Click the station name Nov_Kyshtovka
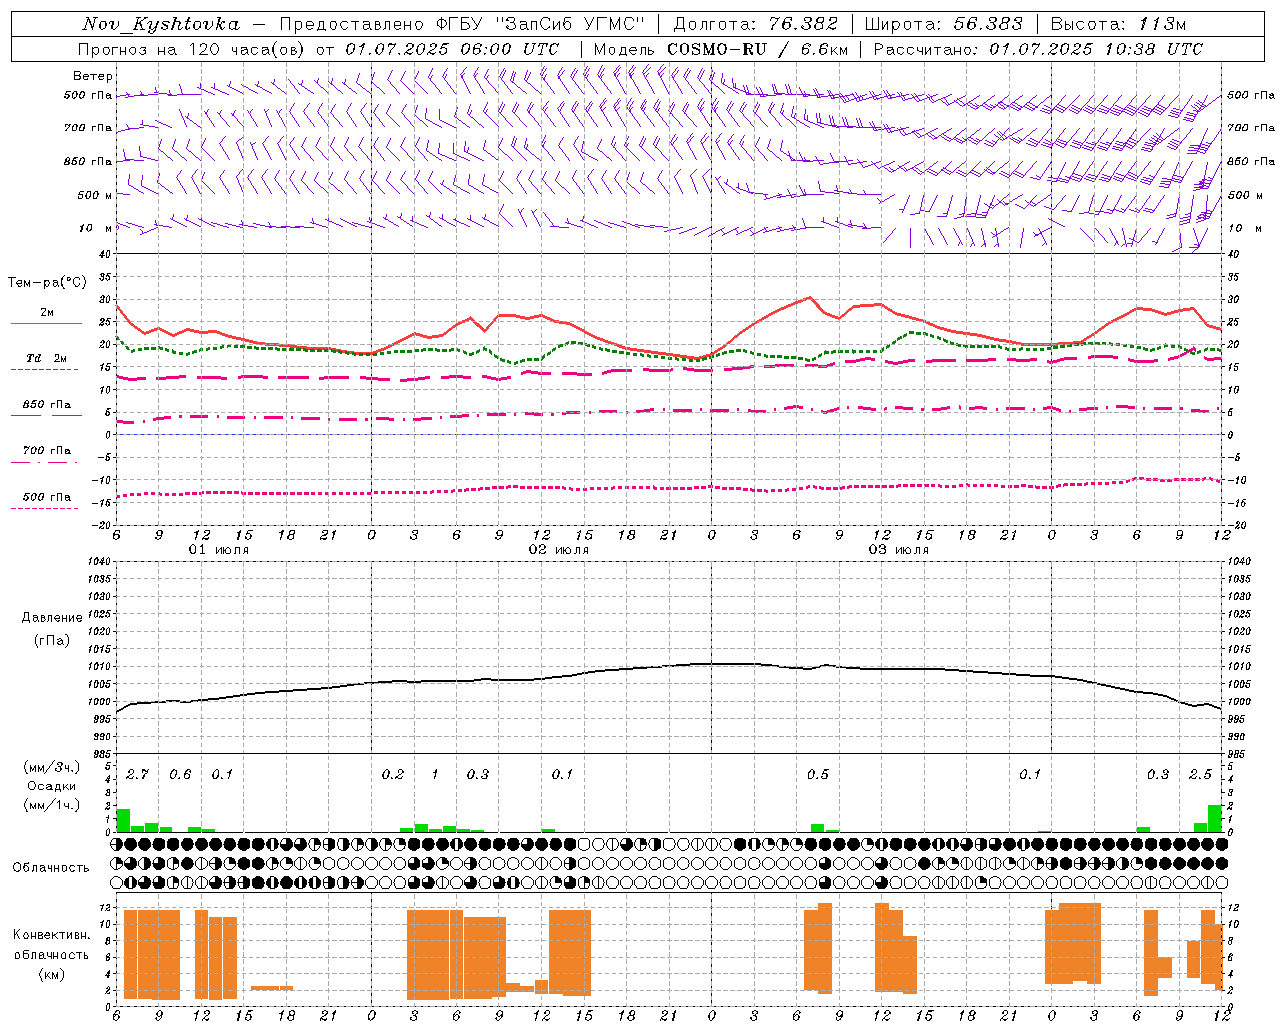This screenshot has width=1280, height=1024. pos(161,24)
